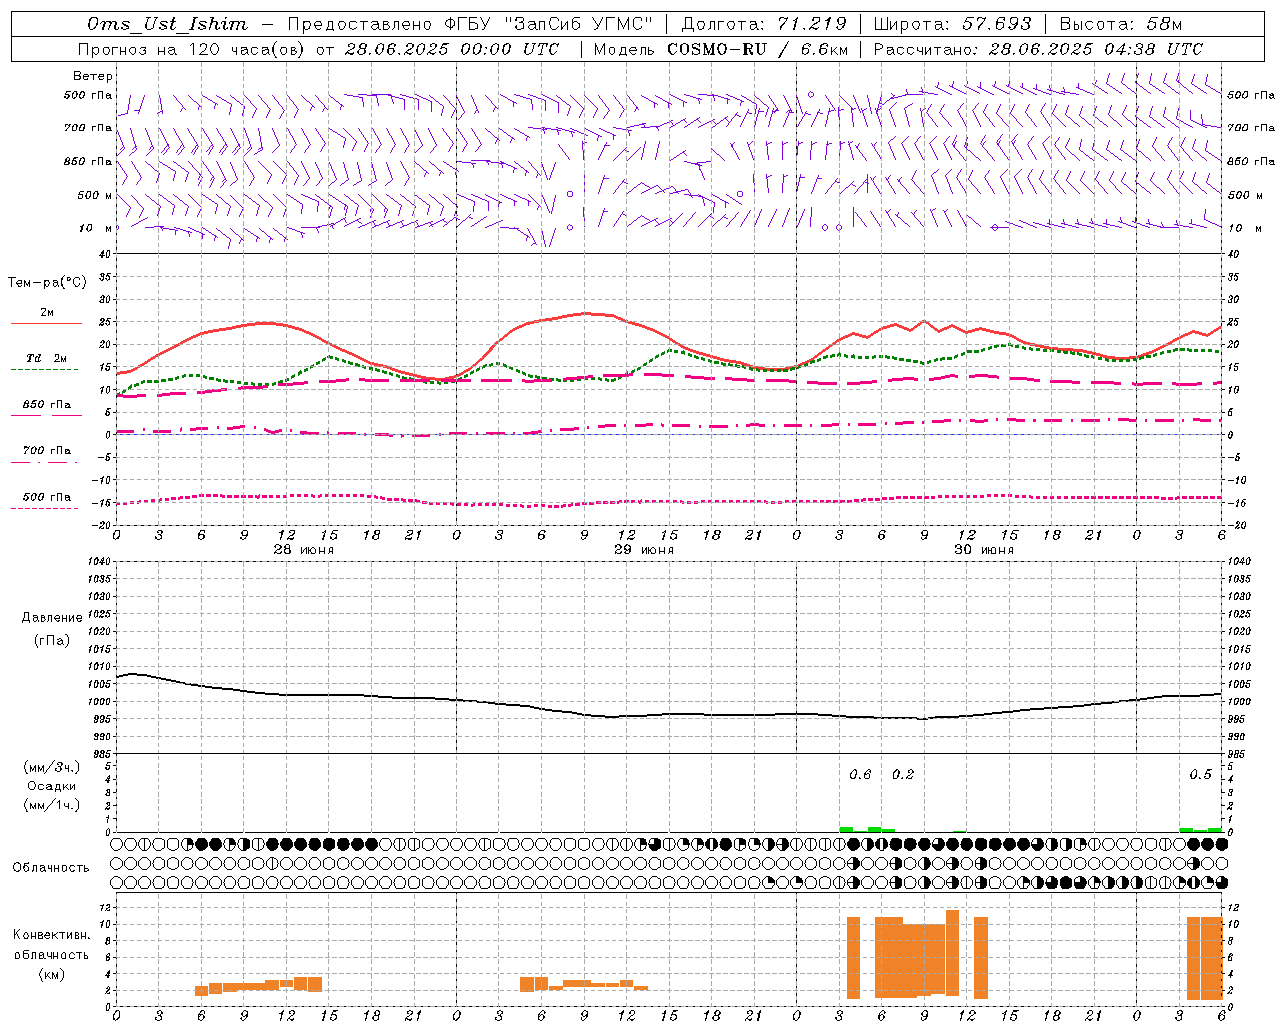
Task: Click the forecast length text Прогноз на 120 часа(ов)
Action: pyautogui.click(x=191, y=49)
